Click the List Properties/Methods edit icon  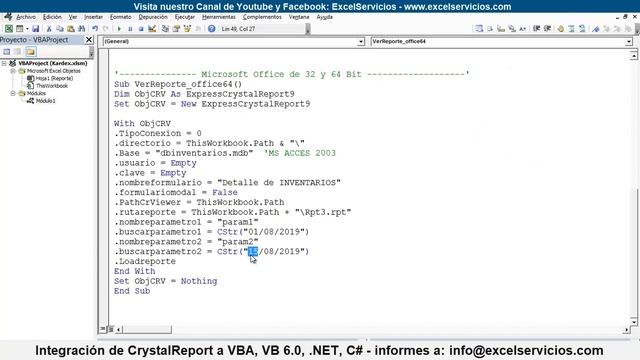pos(479,29)
